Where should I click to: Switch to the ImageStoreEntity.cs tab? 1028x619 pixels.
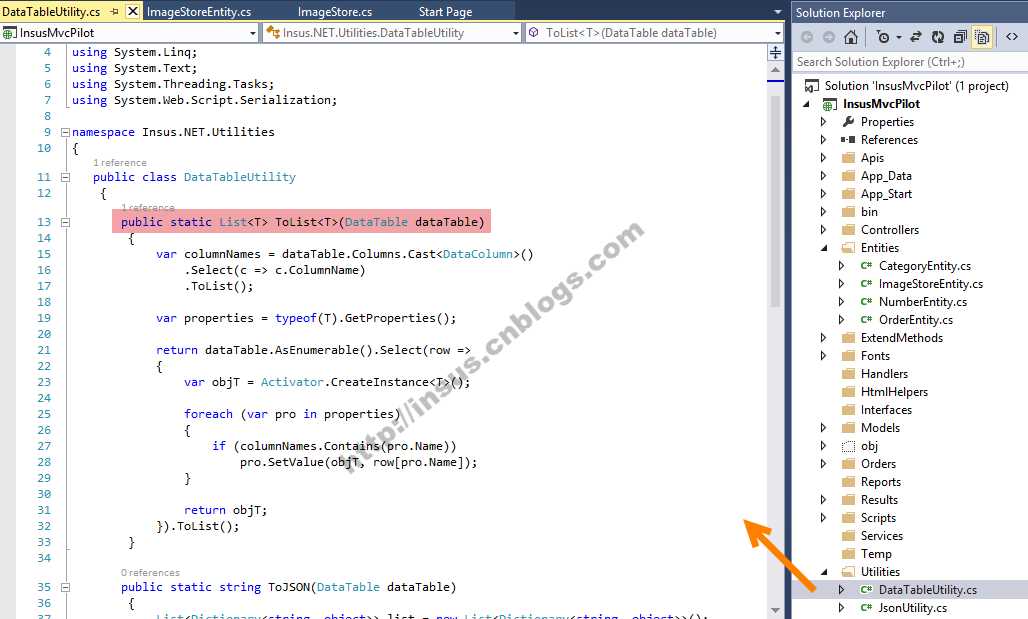tap(199, 12)
